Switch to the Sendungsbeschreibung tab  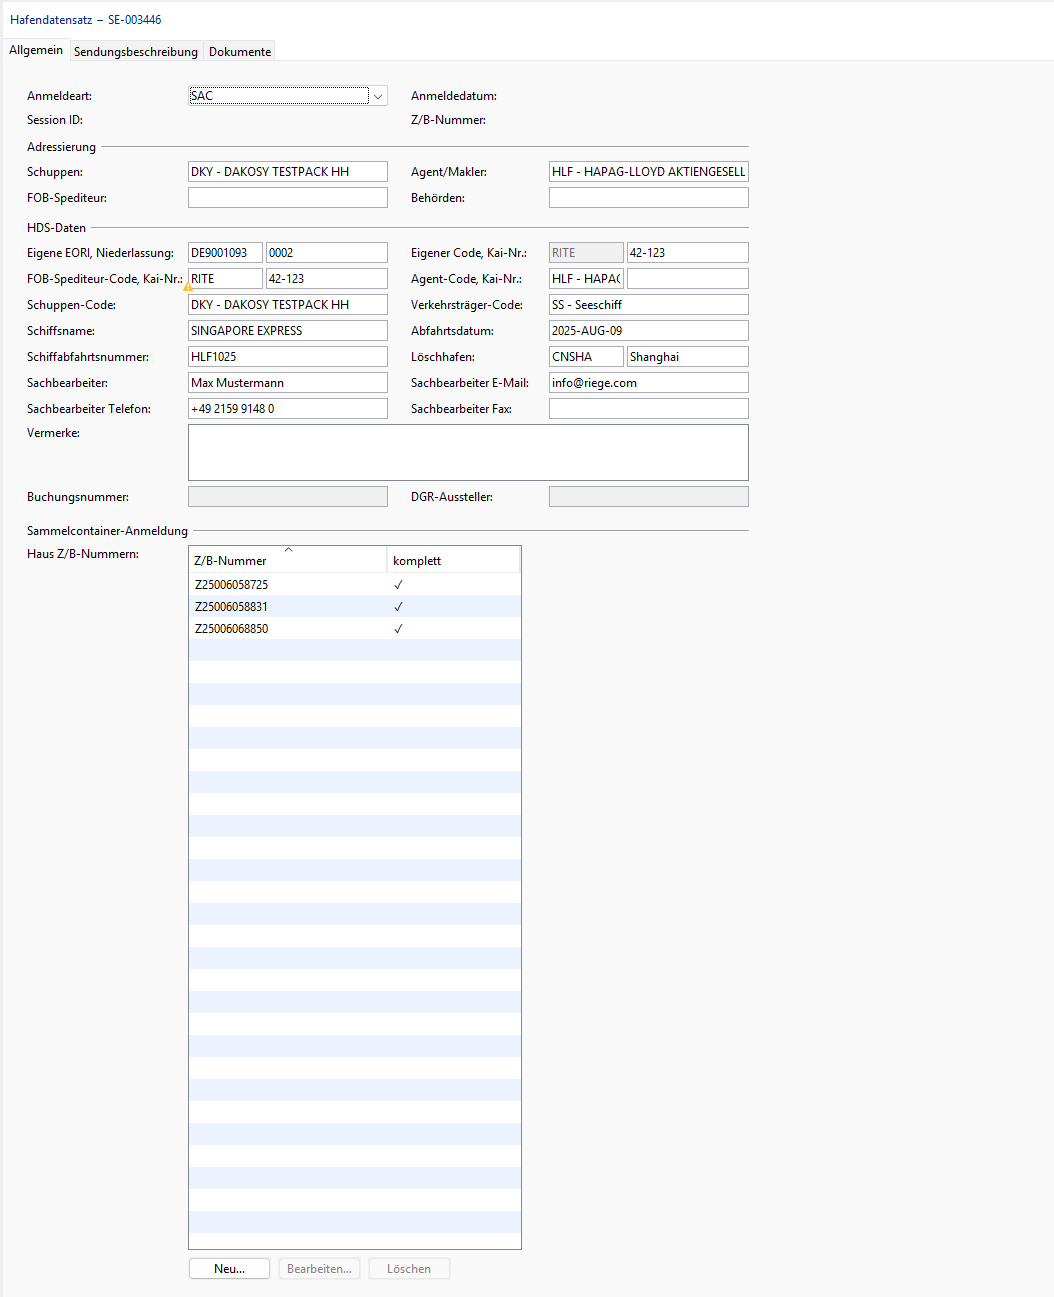tap(136, 52)
